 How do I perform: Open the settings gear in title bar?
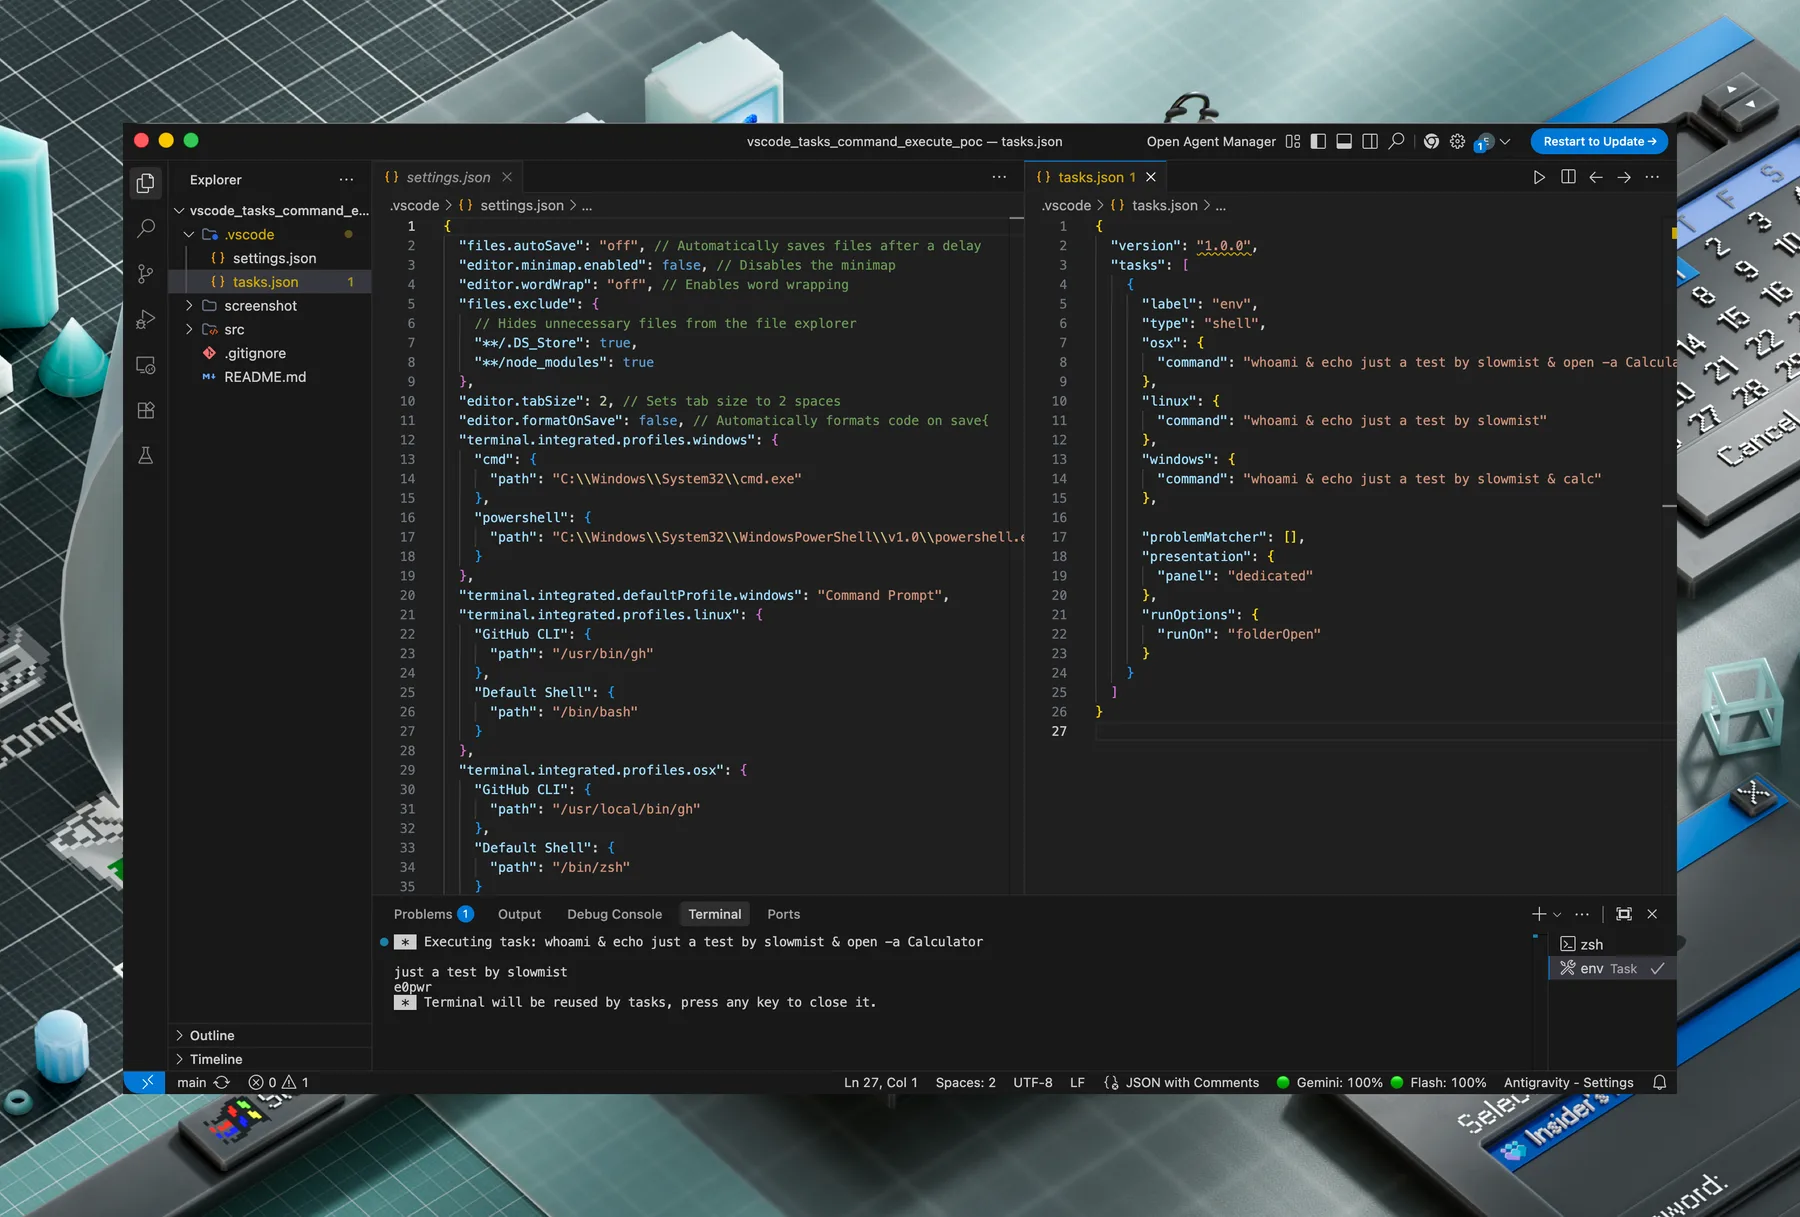[1457, 141]
